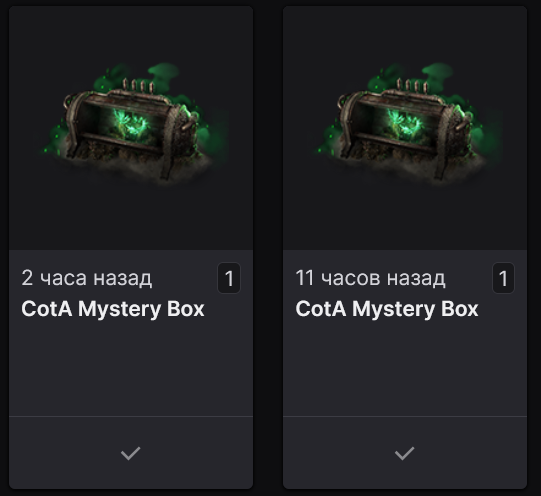The height and width of the screenshot is (496, 541).
Task: Click the green smoke above the left chest
Action: click(164, 72)
